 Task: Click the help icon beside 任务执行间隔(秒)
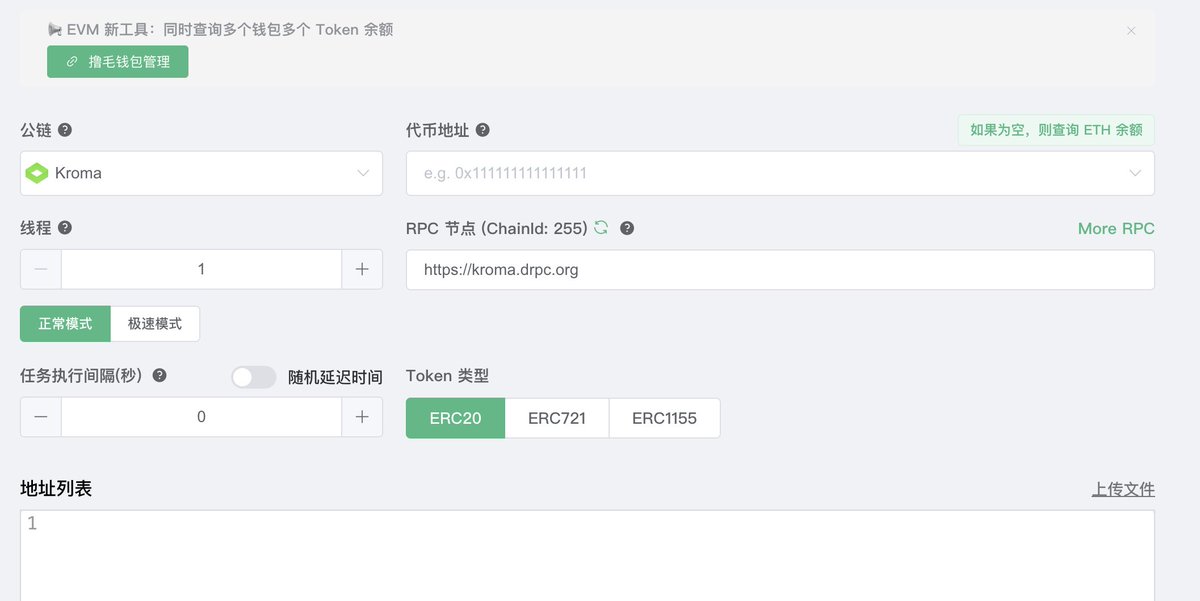[159, 376]
